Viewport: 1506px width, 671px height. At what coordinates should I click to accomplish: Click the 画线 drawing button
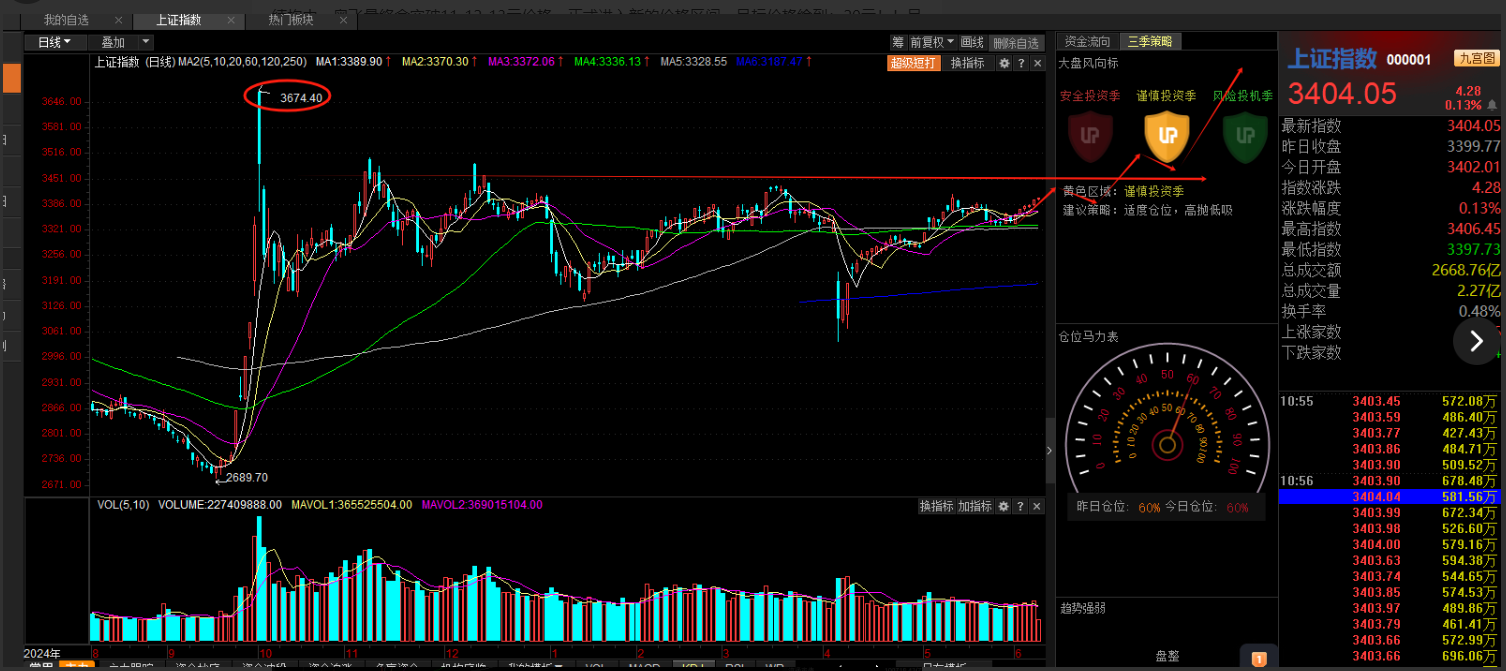click(x=972, y=42)
